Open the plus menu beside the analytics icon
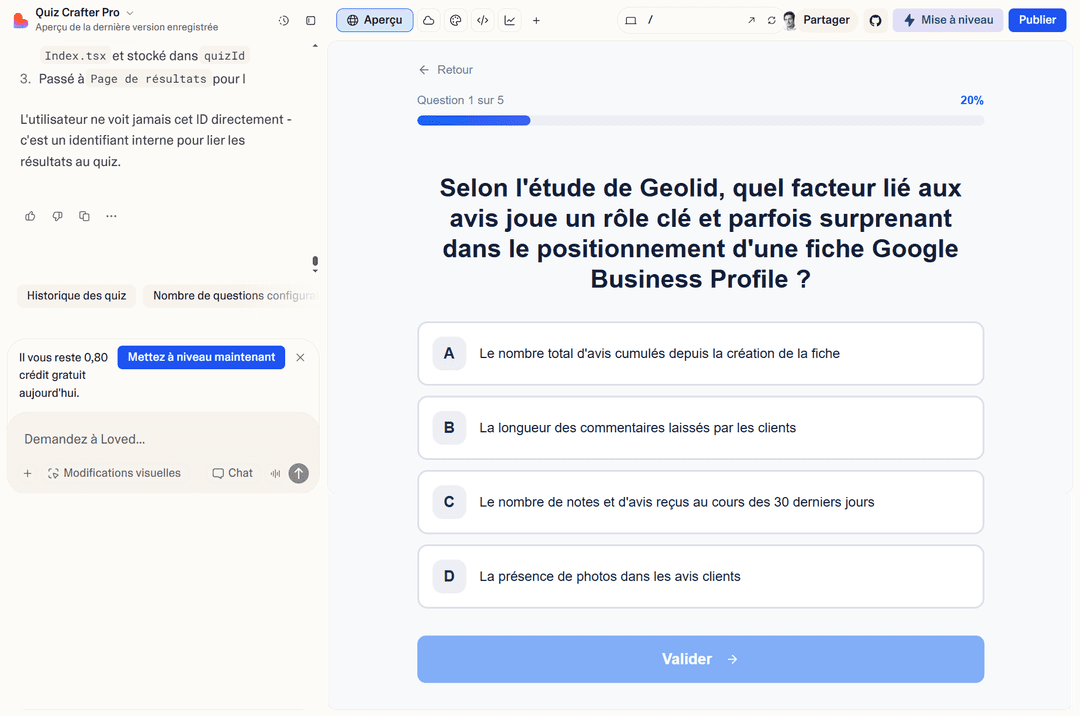1080x716 pixels. [536, 20]
